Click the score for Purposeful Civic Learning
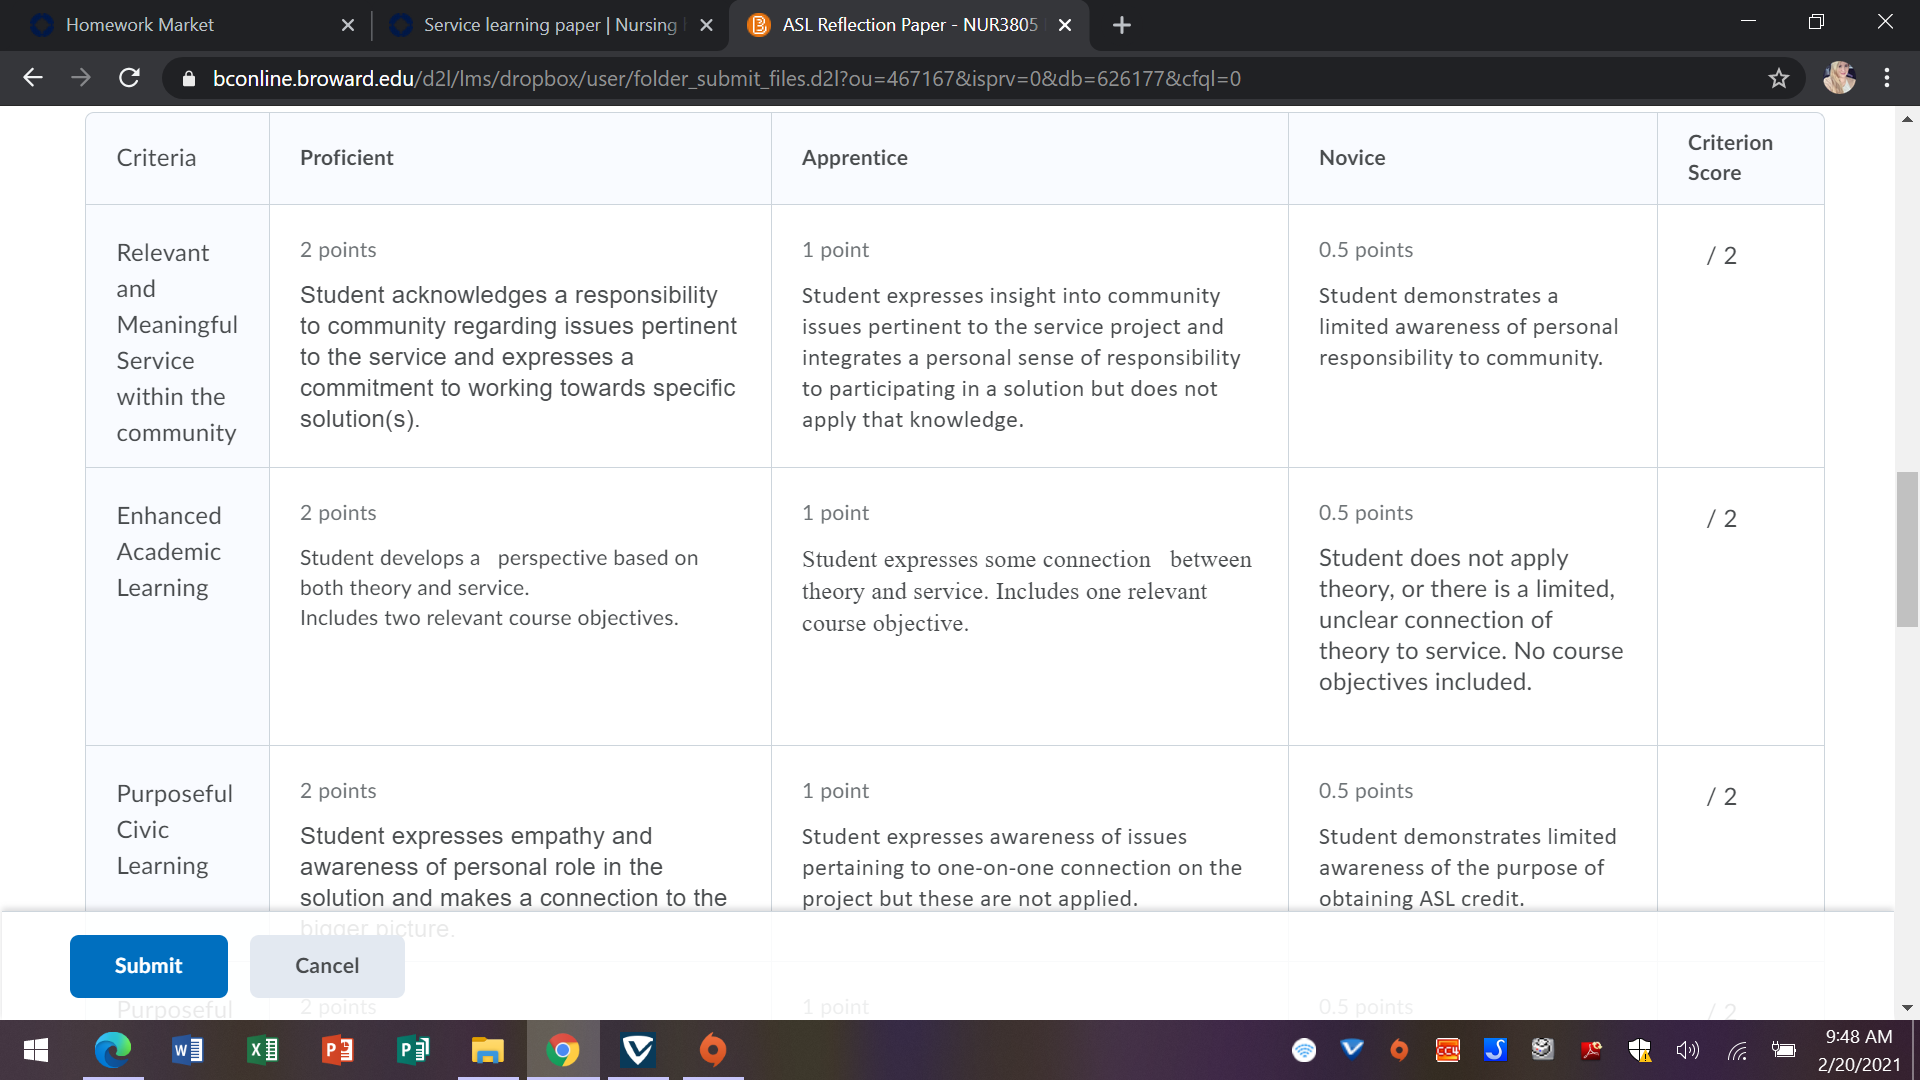The width and height of the screenshot is (1920, 1080). point(1721,797)
